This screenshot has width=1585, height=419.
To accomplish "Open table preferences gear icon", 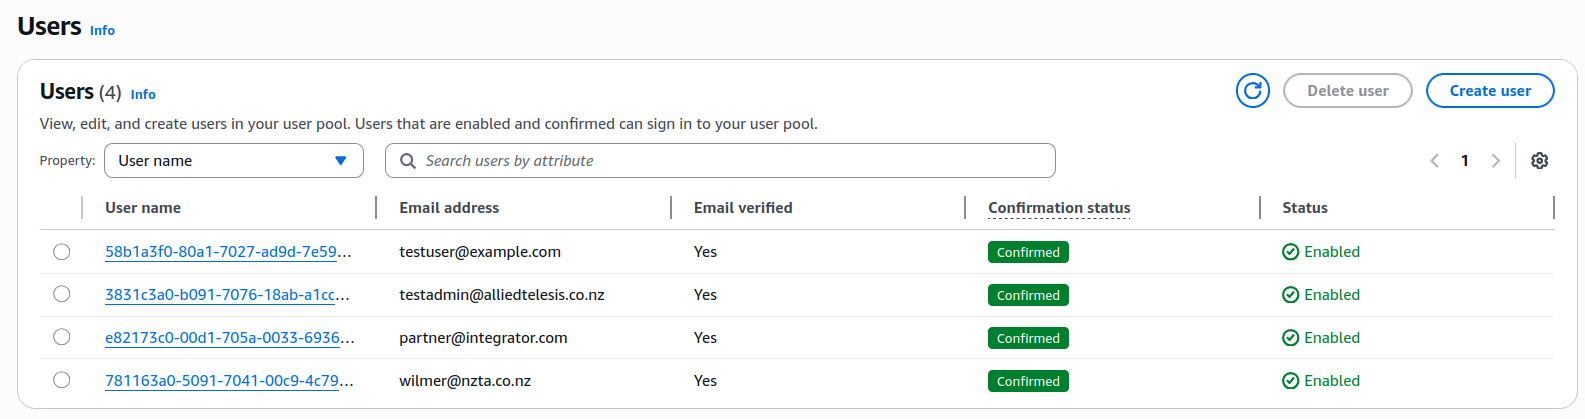I will pos(1539,161).
